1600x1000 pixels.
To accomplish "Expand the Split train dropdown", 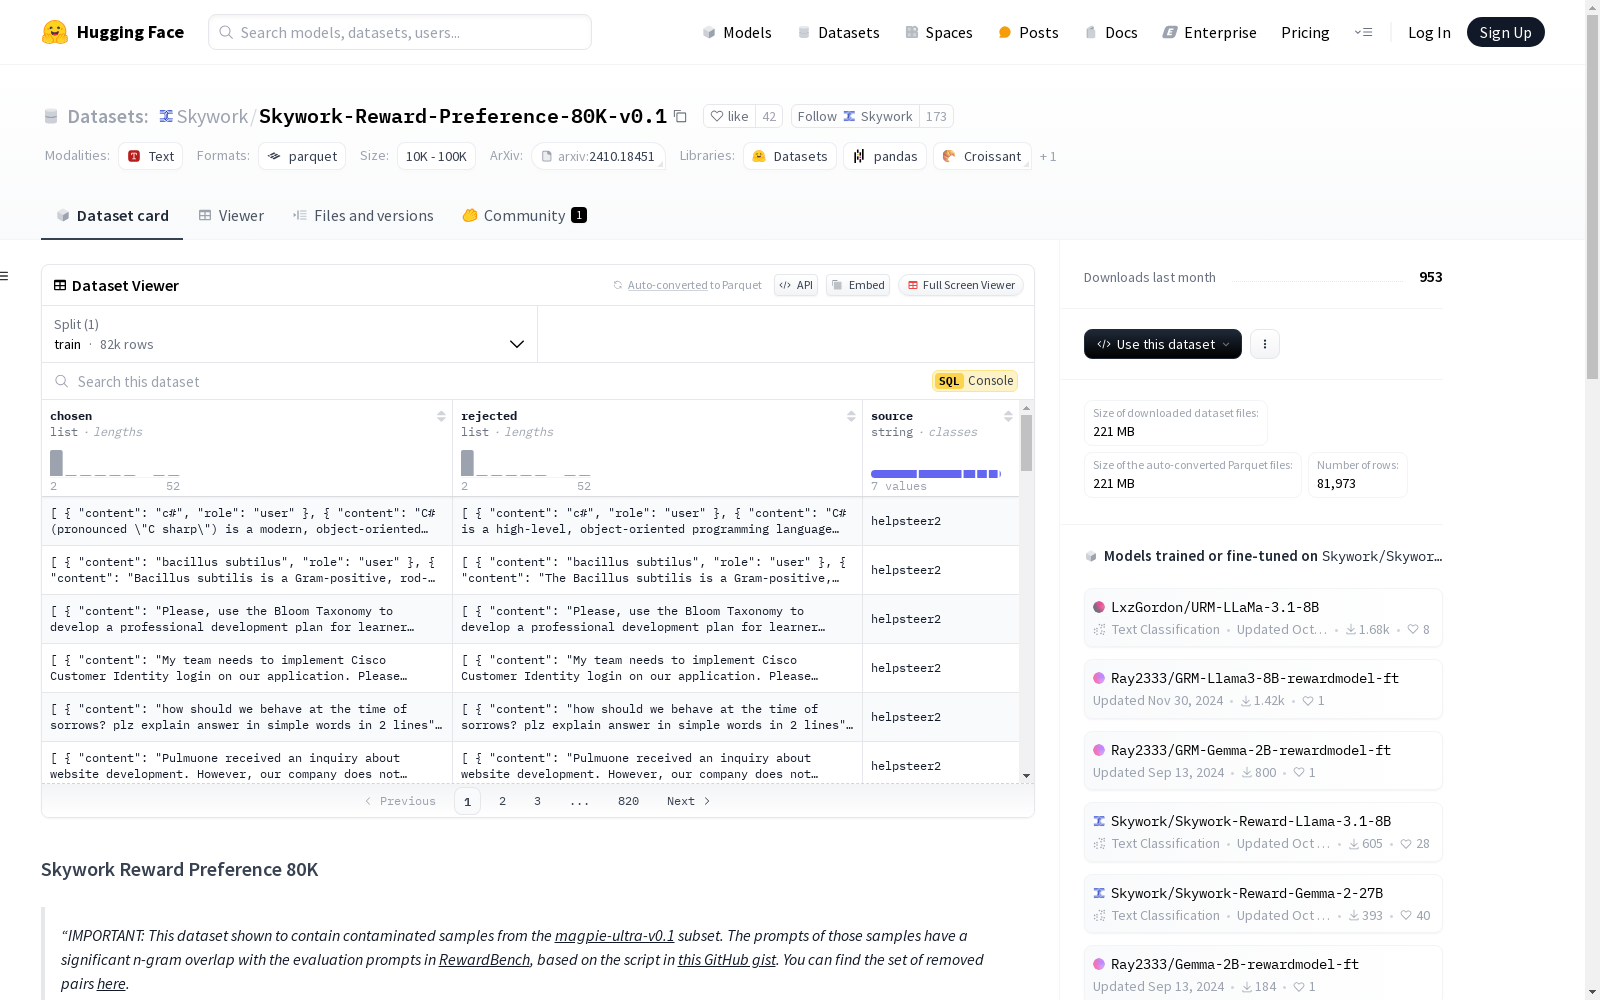I will coord(289,334).
